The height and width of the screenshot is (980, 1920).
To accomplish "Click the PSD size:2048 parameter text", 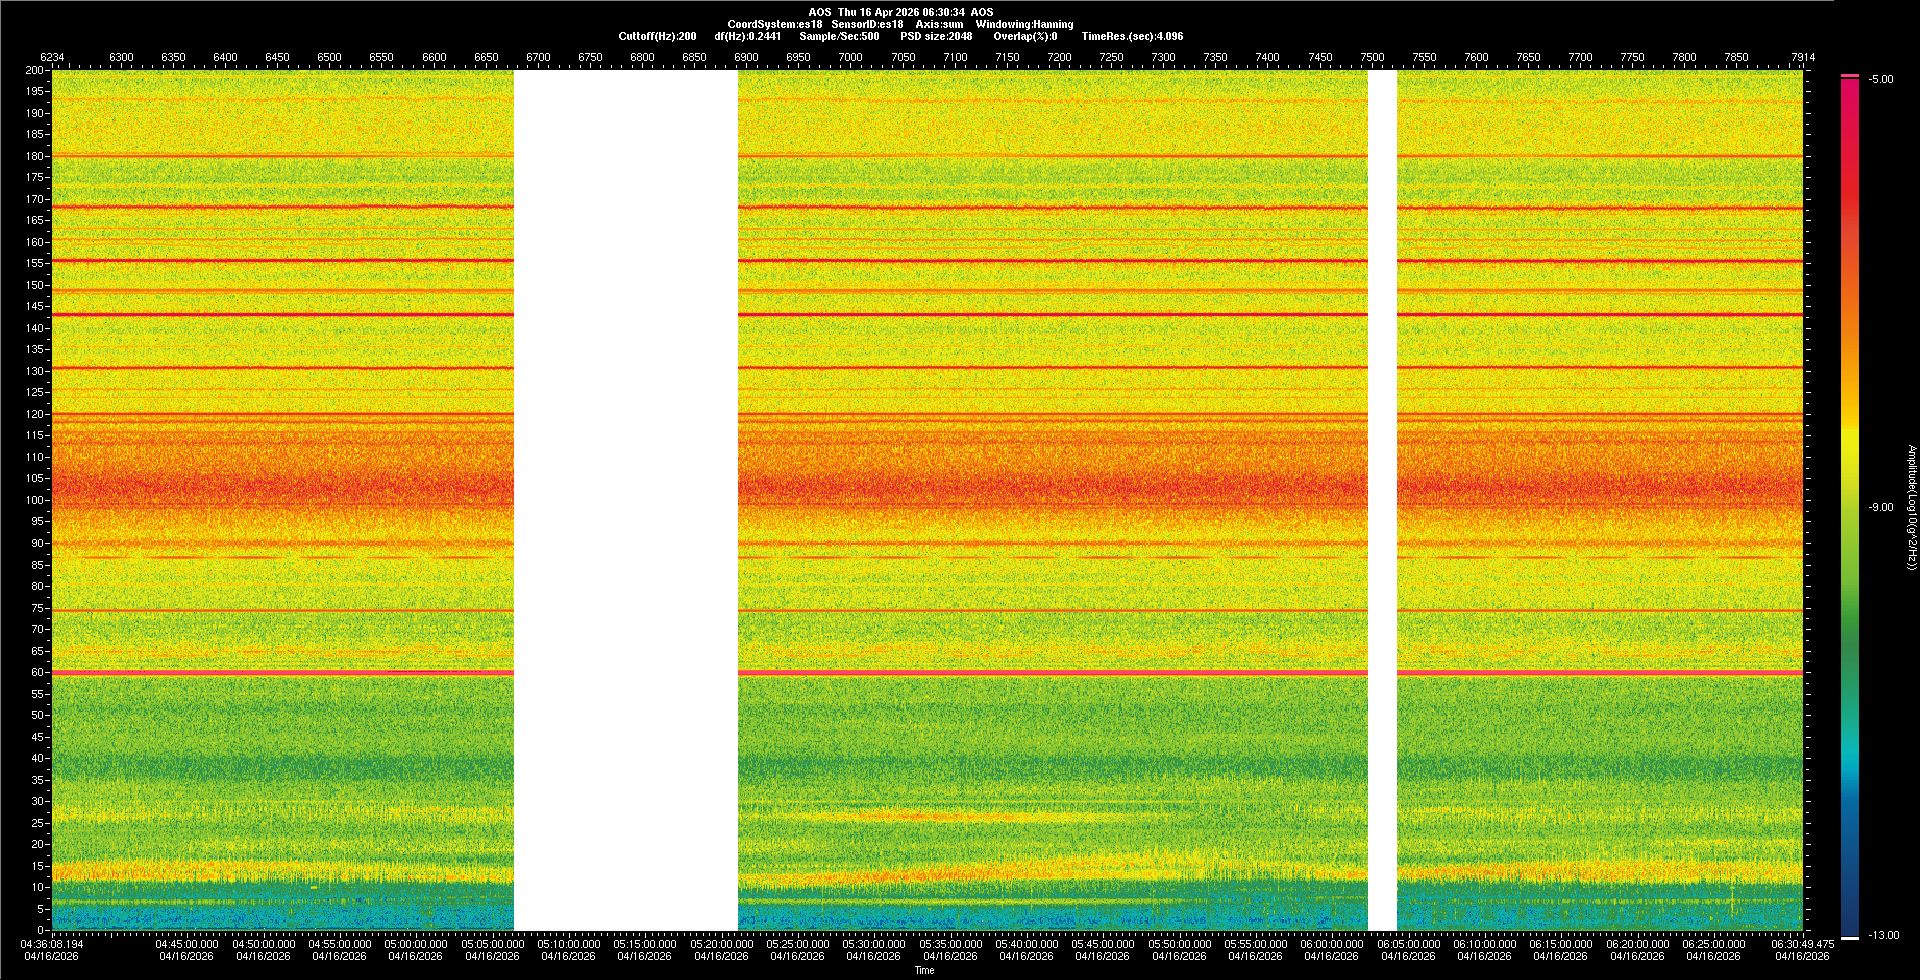I will point(936,36).
